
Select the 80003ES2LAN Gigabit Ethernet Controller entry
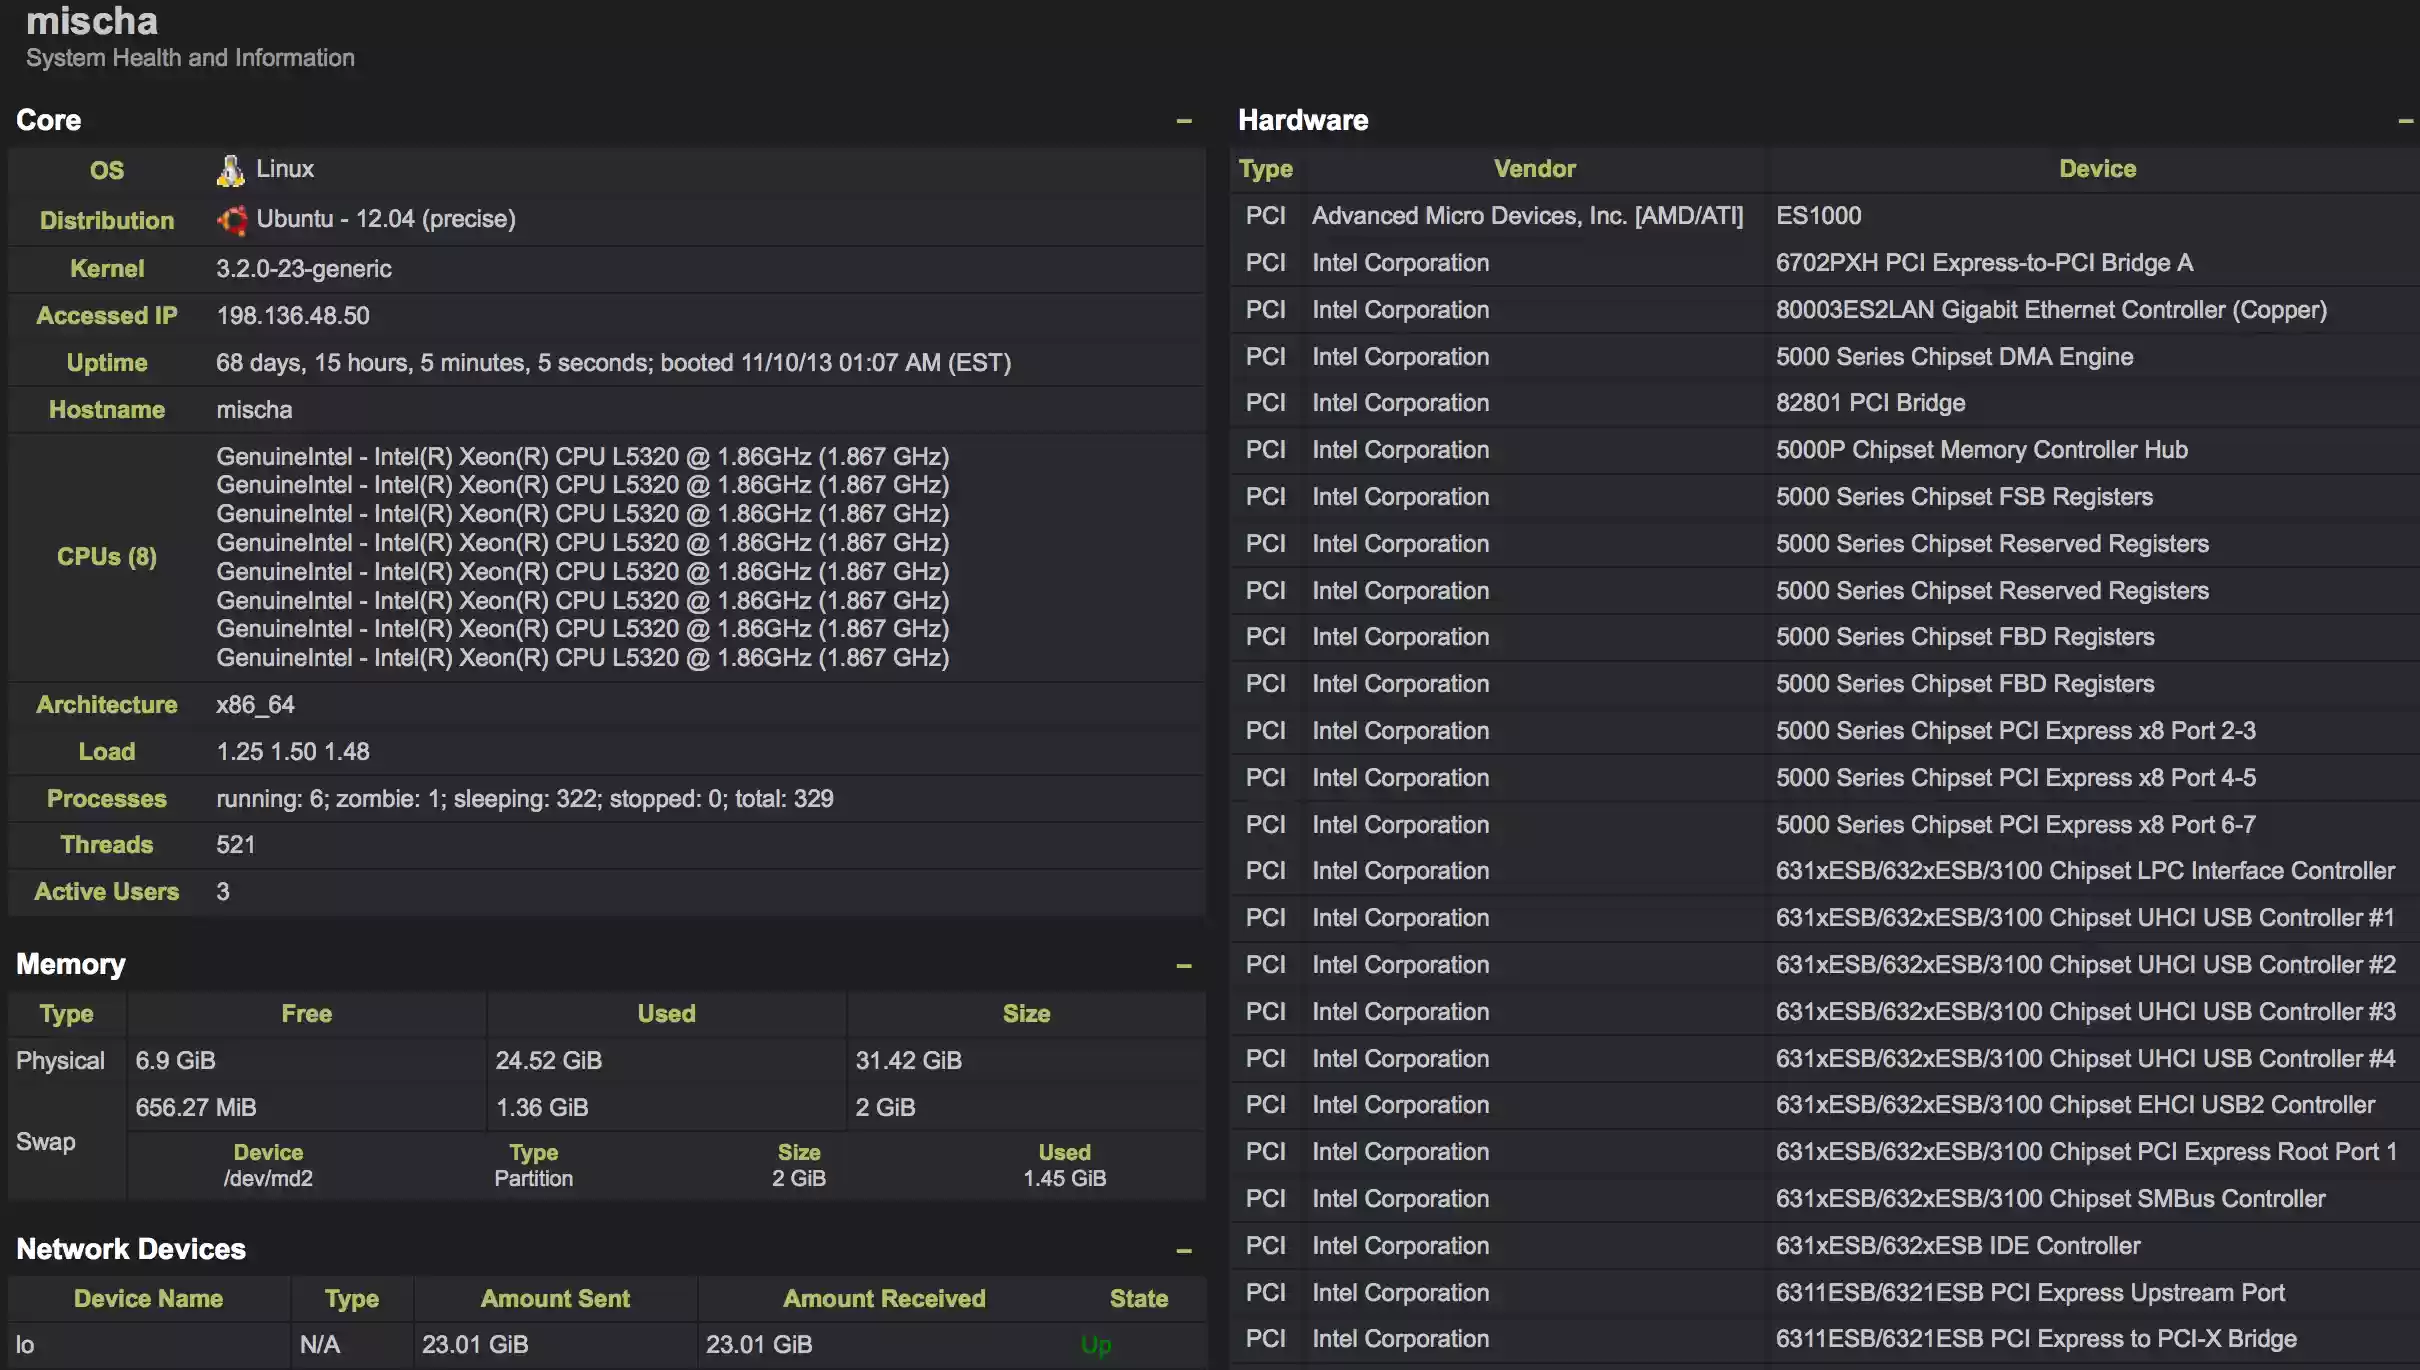[x=2051, y=310]
